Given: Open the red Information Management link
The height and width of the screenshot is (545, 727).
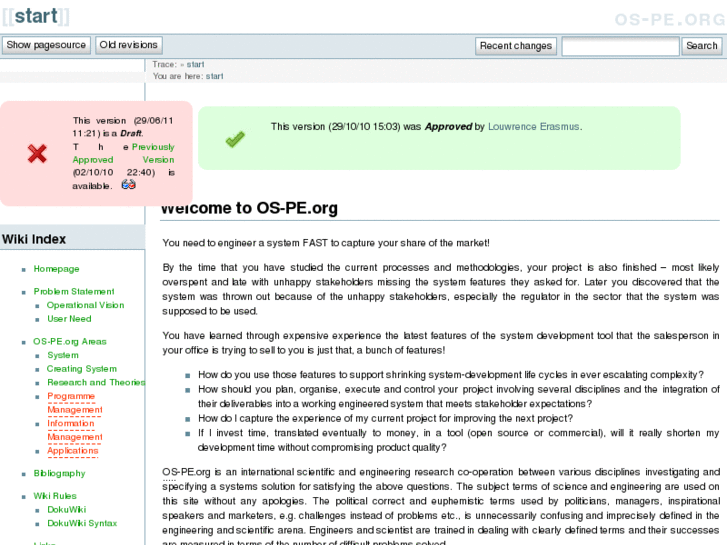Looking at the screenshot, I should tap(74, 430).
